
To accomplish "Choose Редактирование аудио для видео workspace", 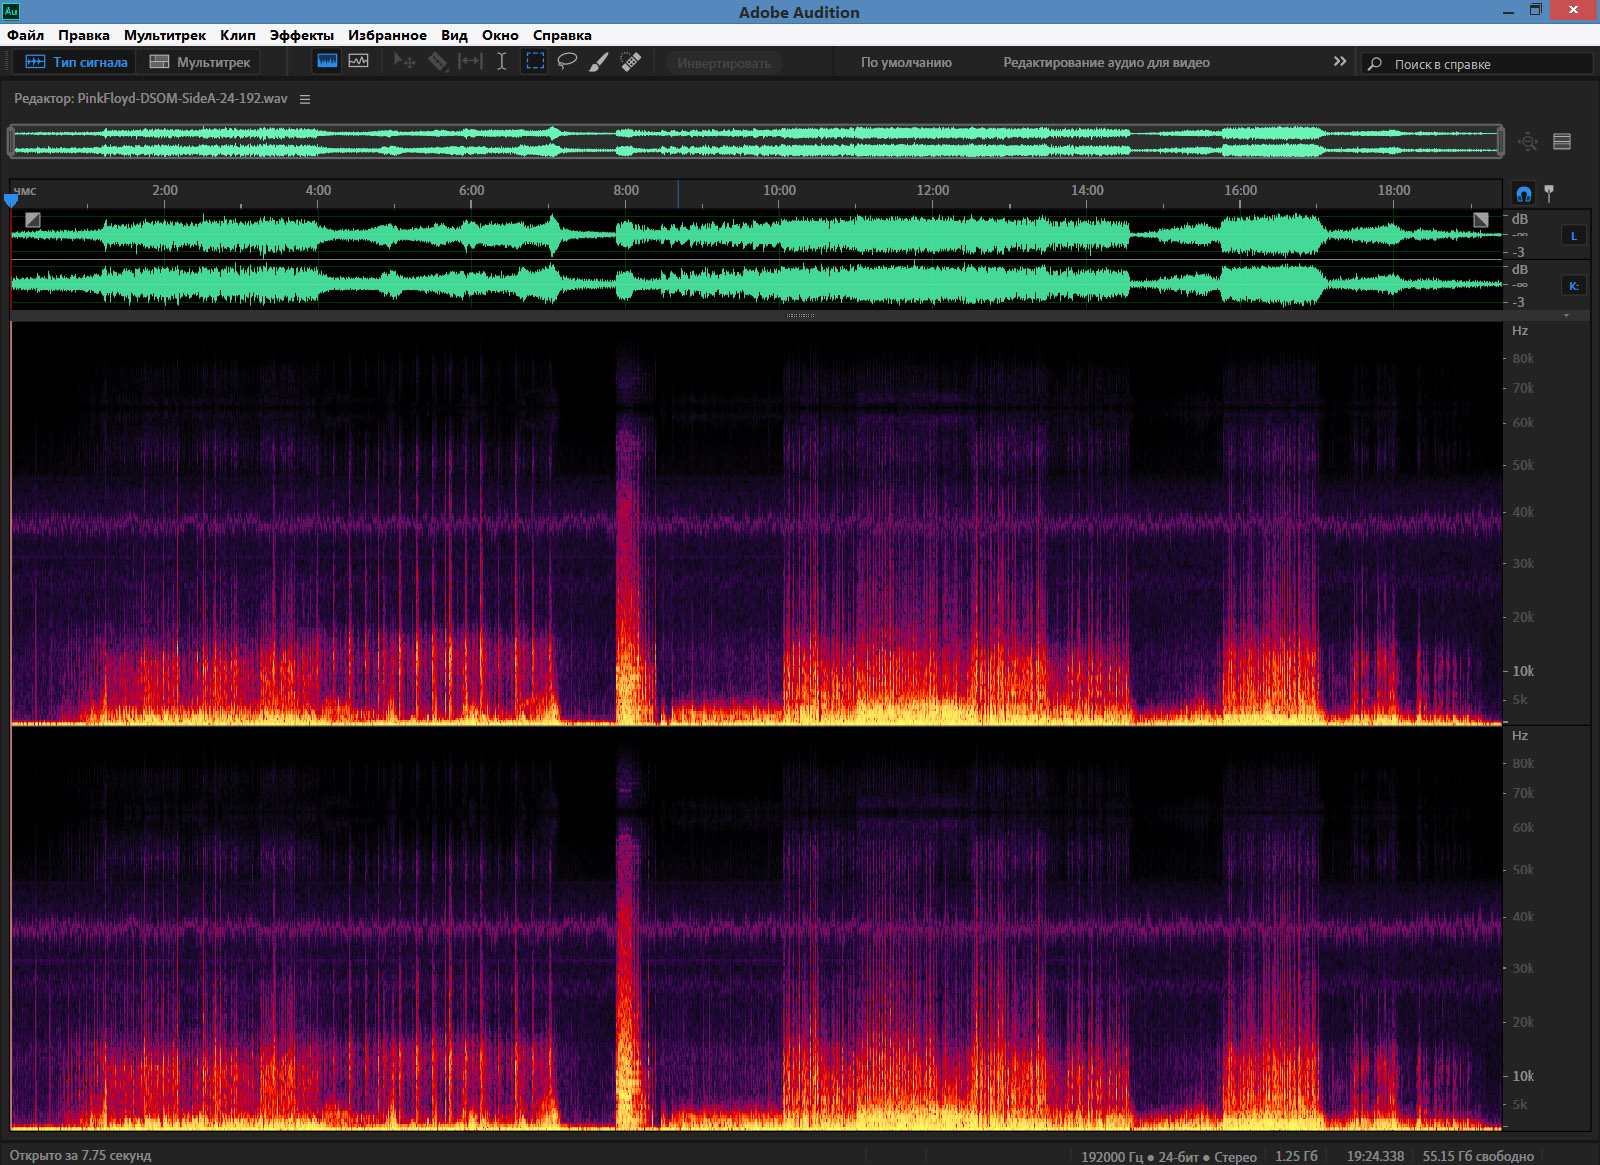I will click(x=1106, y=62).
